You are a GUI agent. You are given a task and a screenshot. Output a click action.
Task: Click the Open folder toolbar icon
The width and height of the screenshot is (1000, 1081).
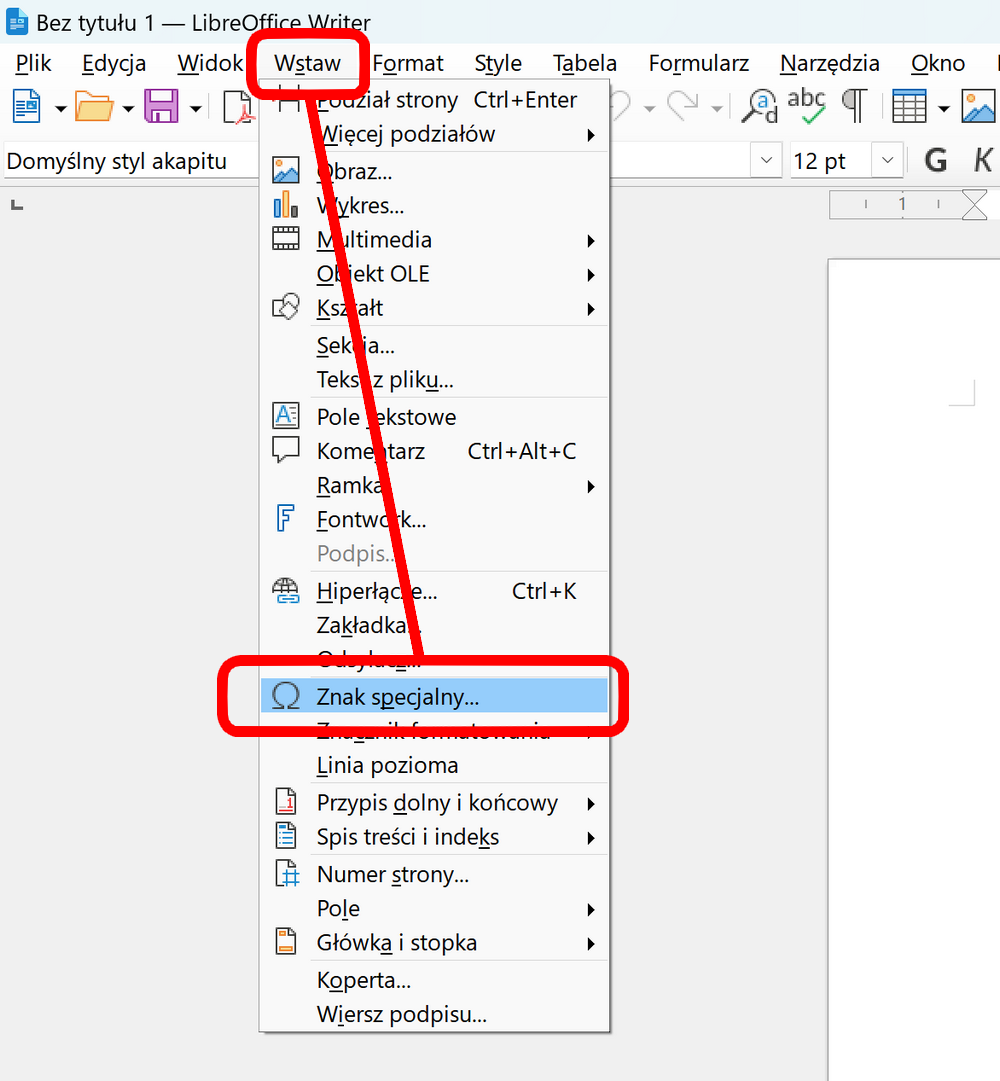click(94, 107)
